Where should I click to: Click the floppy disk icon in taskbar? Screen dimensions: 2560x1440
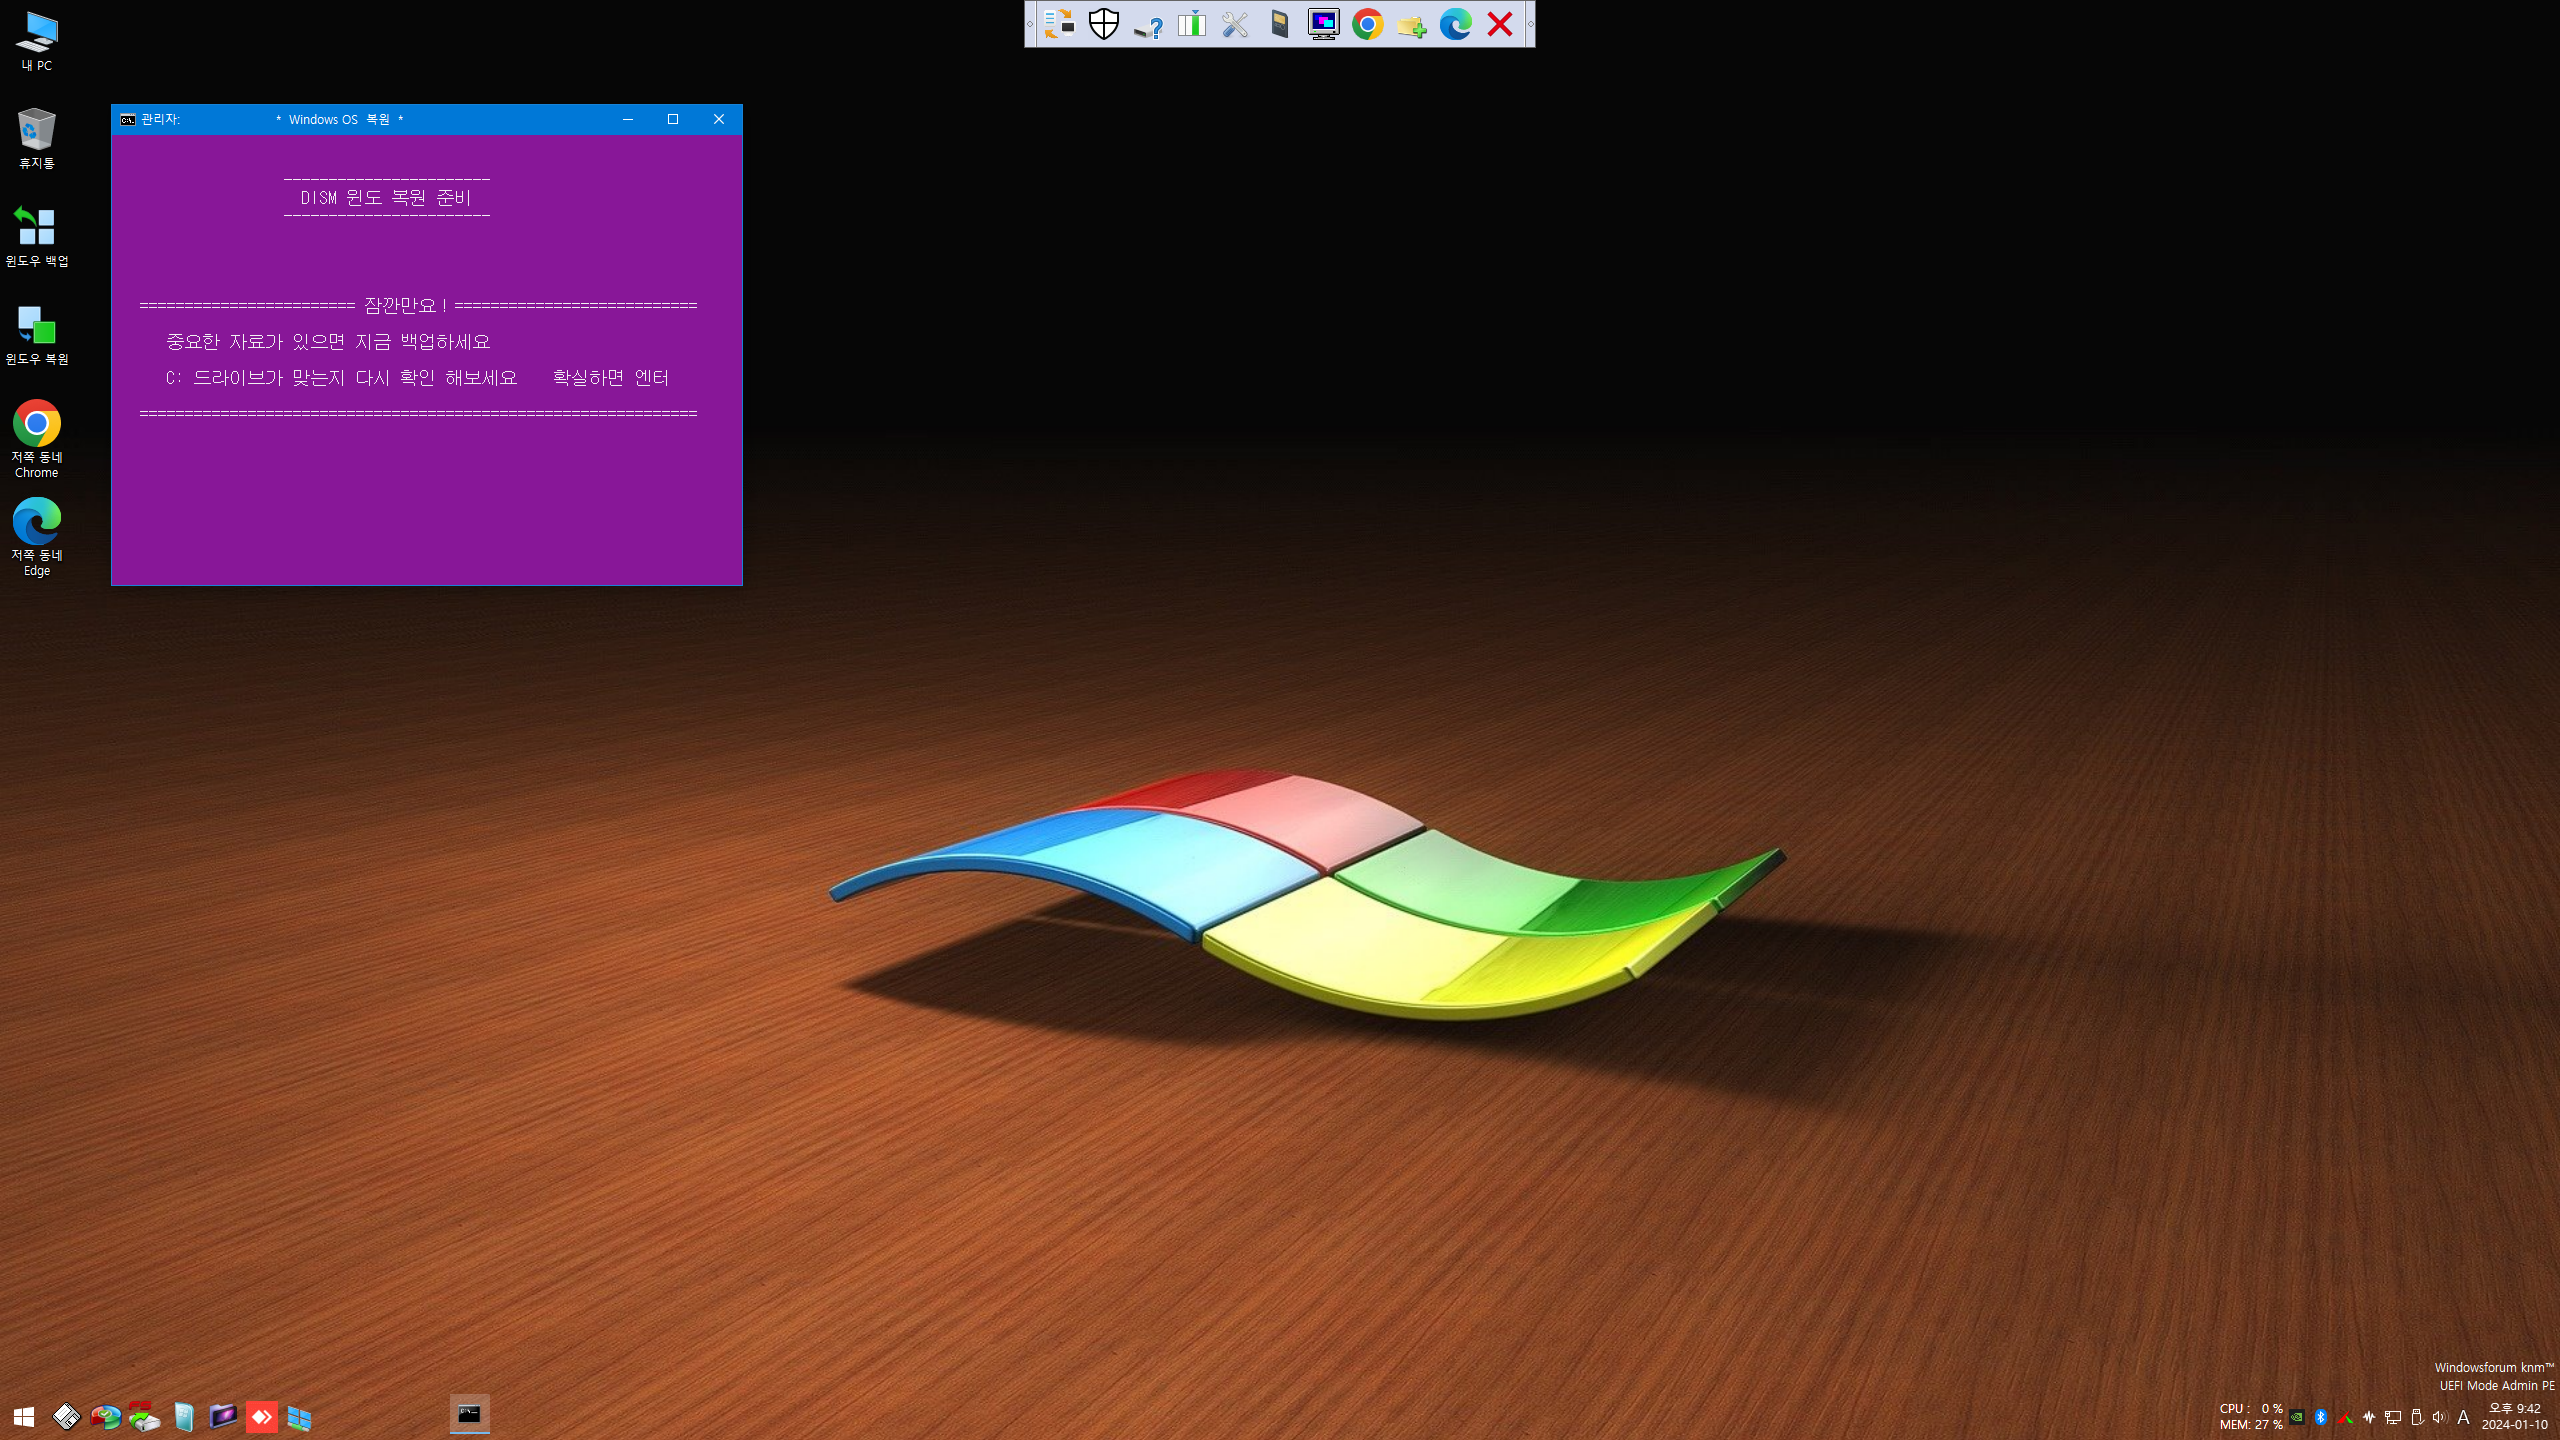pos(66,1417)
